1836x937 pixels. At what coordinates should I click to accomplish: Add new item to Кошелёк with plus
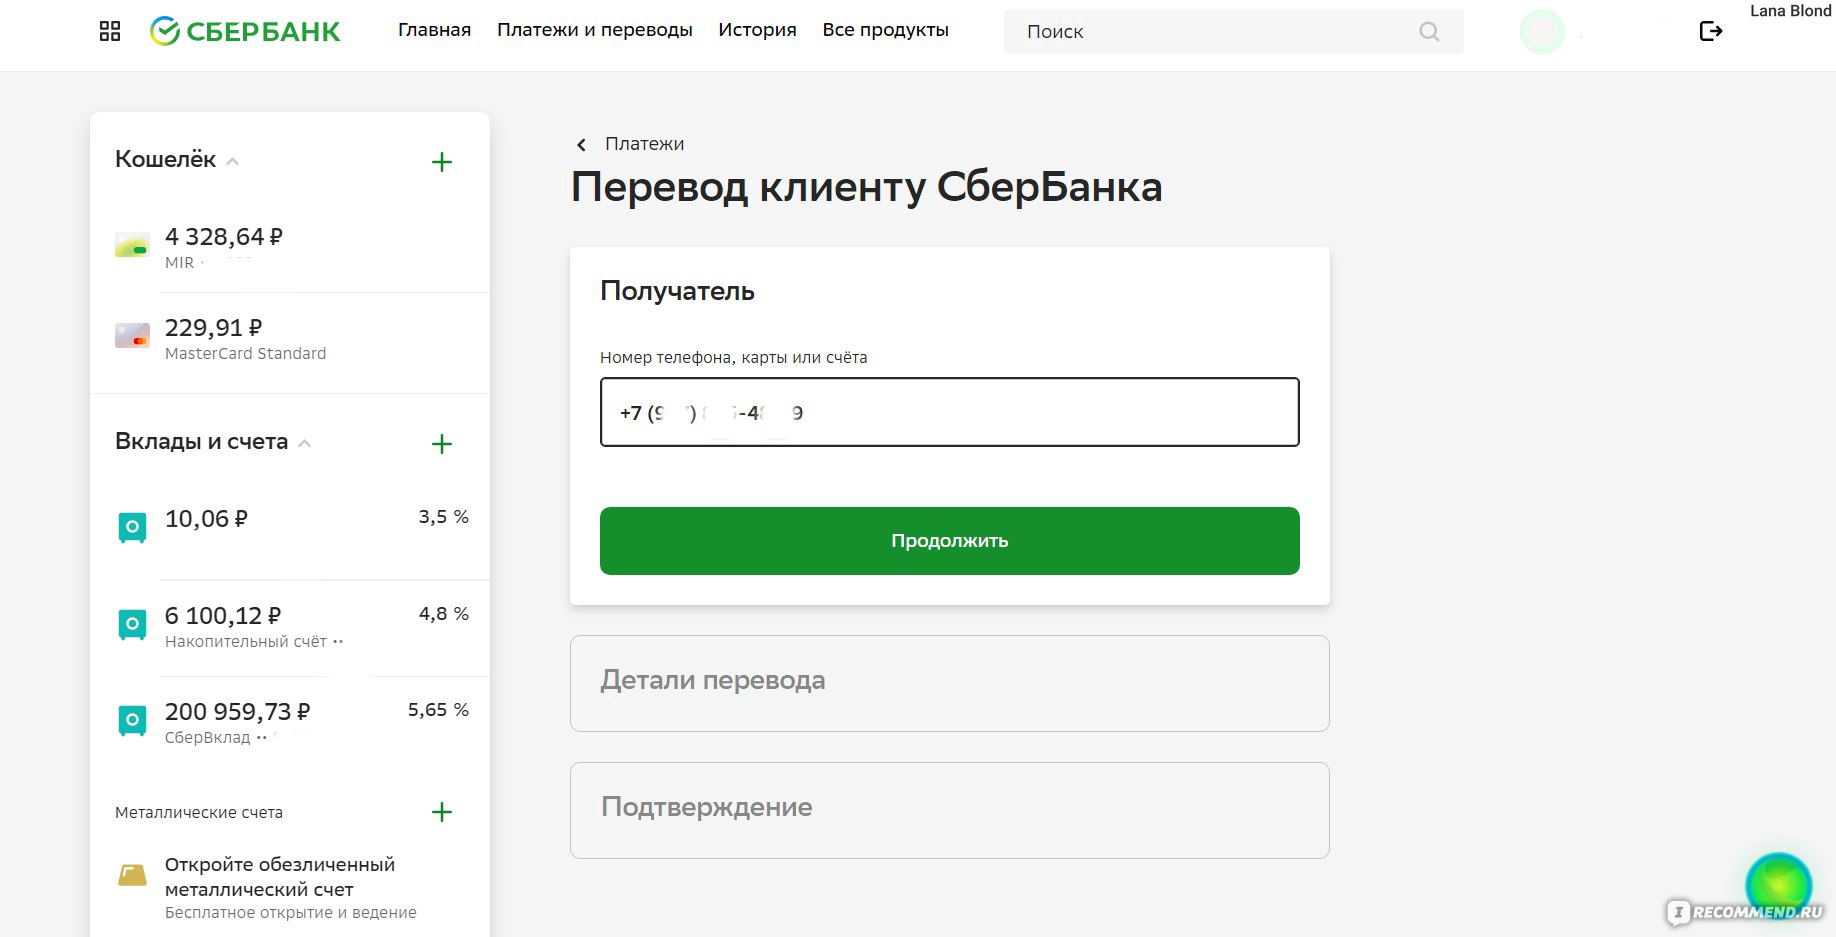(442, 162)
